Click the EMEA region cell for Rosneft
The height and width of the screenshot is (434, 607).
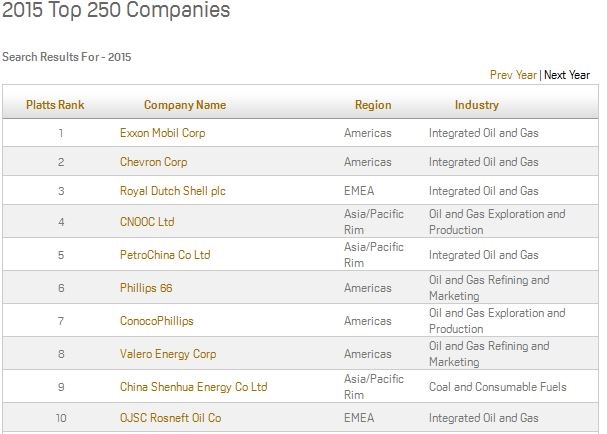360,418
